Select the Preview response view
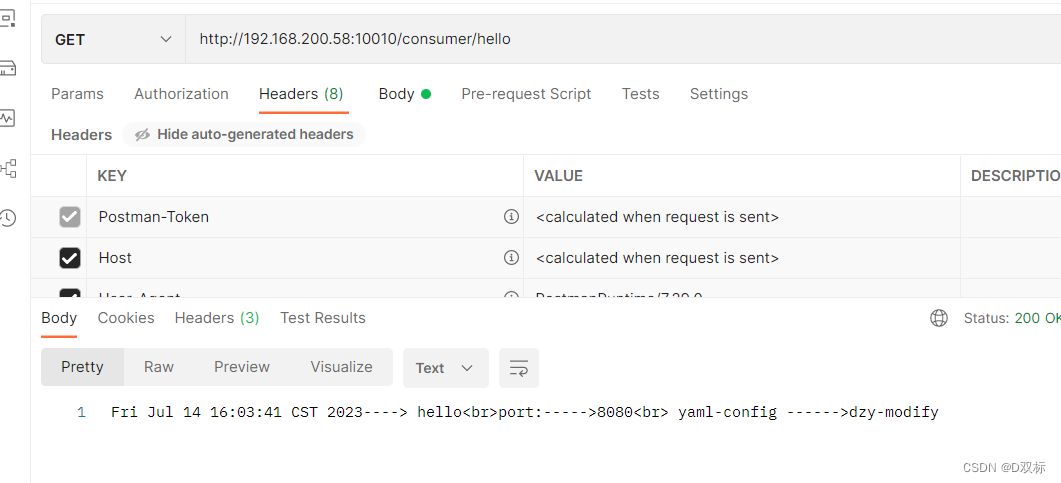The height and width of the screenshot is (483, 1061). pyautogui.click(x=242, y=367)
